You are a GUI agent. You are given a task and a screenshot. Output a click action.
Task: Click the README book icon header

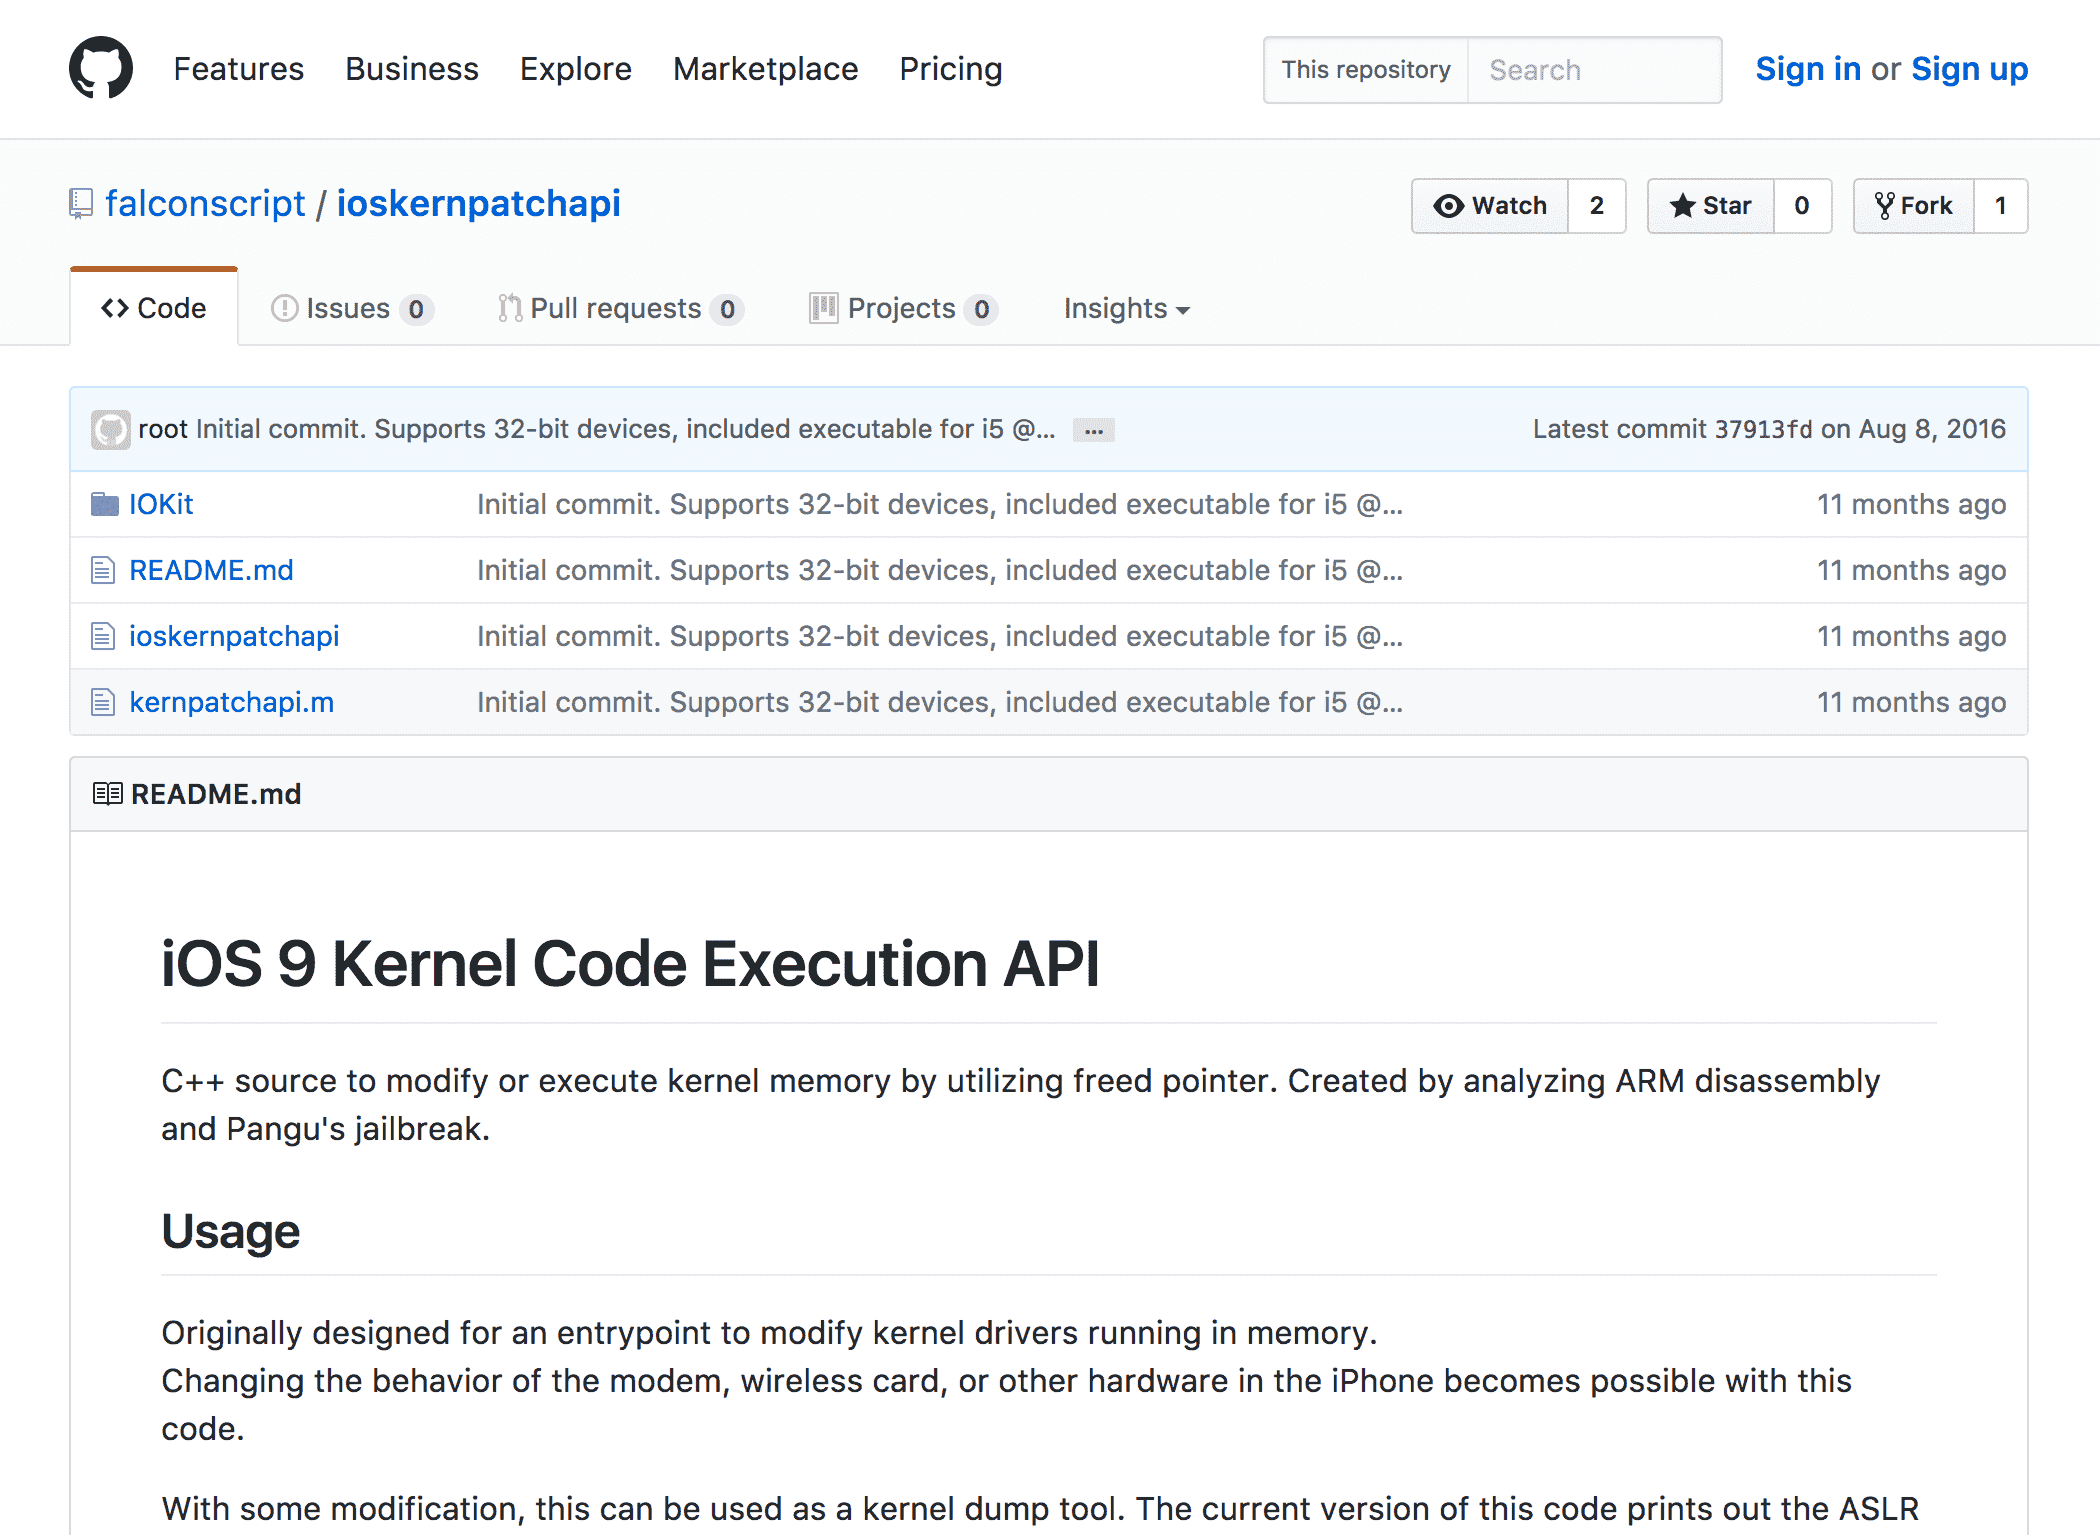[107, 794]
